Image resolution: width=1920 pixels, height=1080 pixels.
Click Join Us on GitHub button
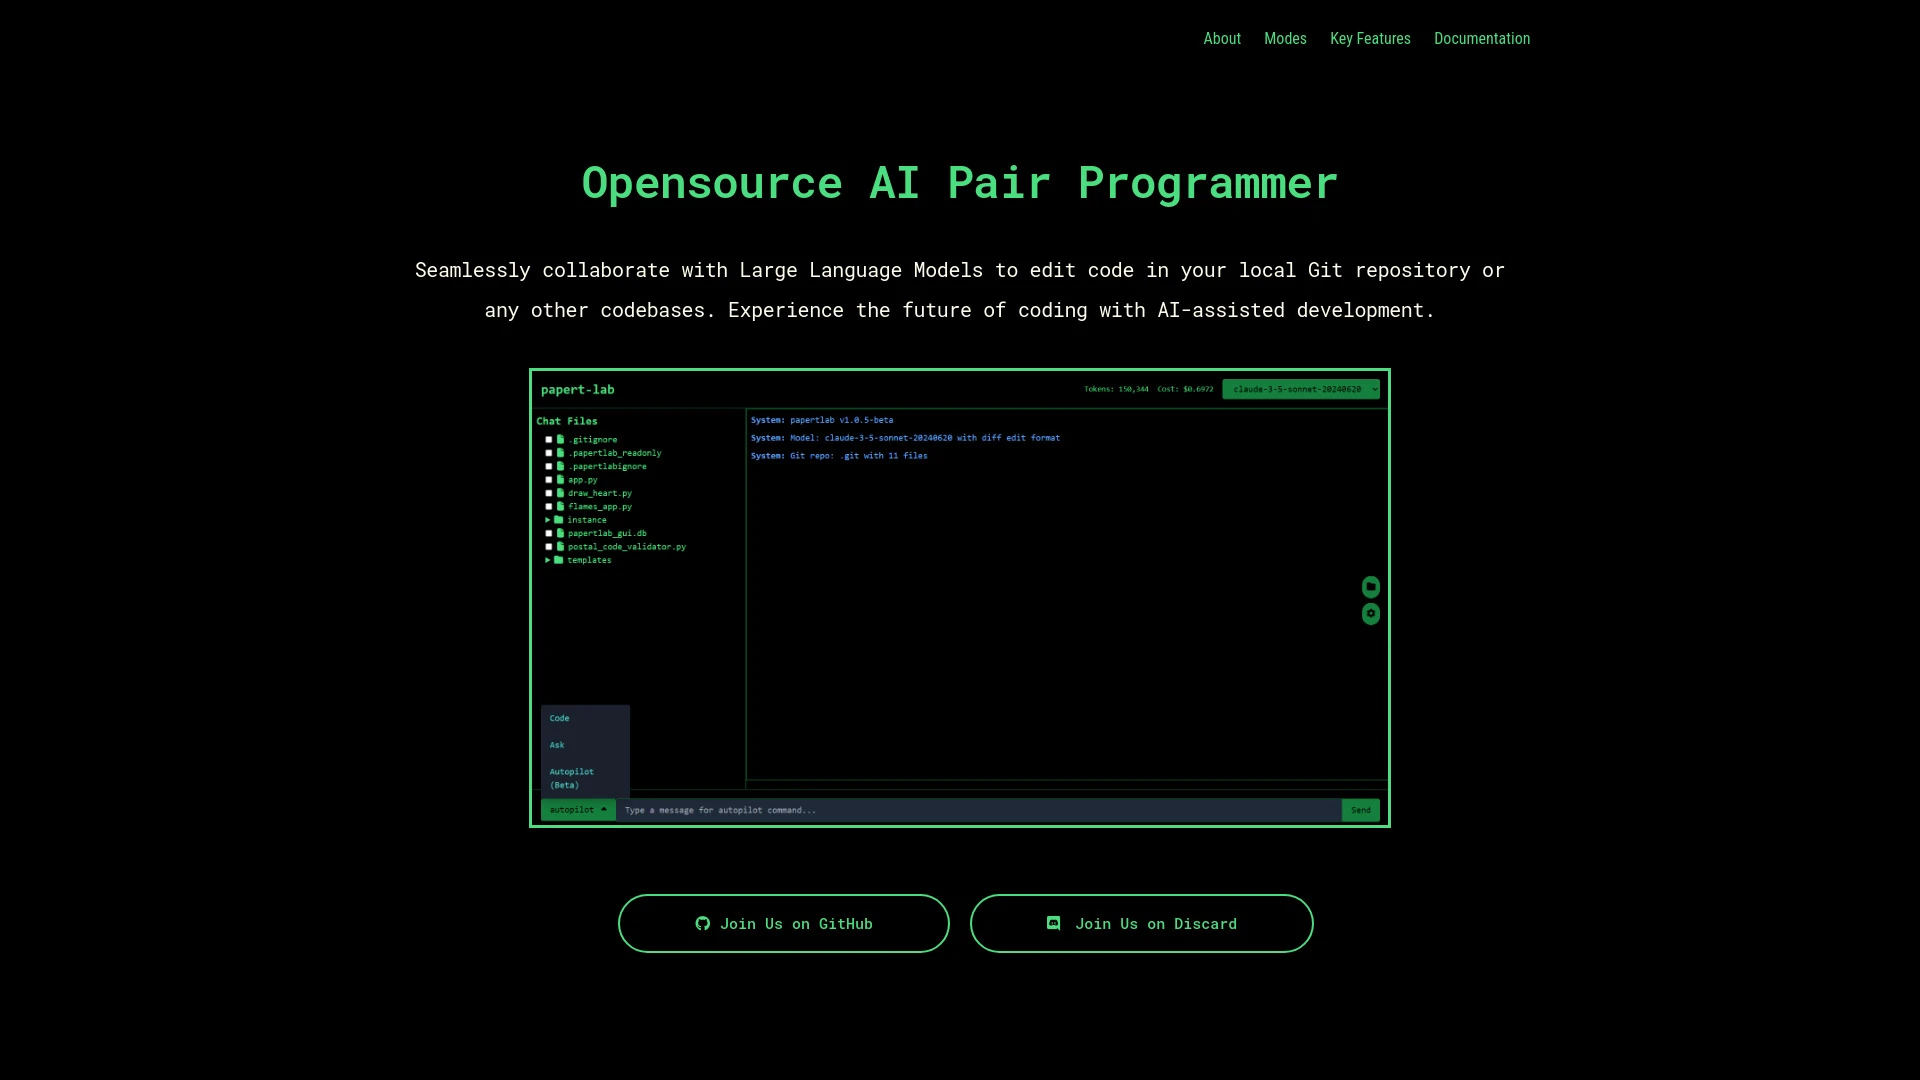click(783, 923)
